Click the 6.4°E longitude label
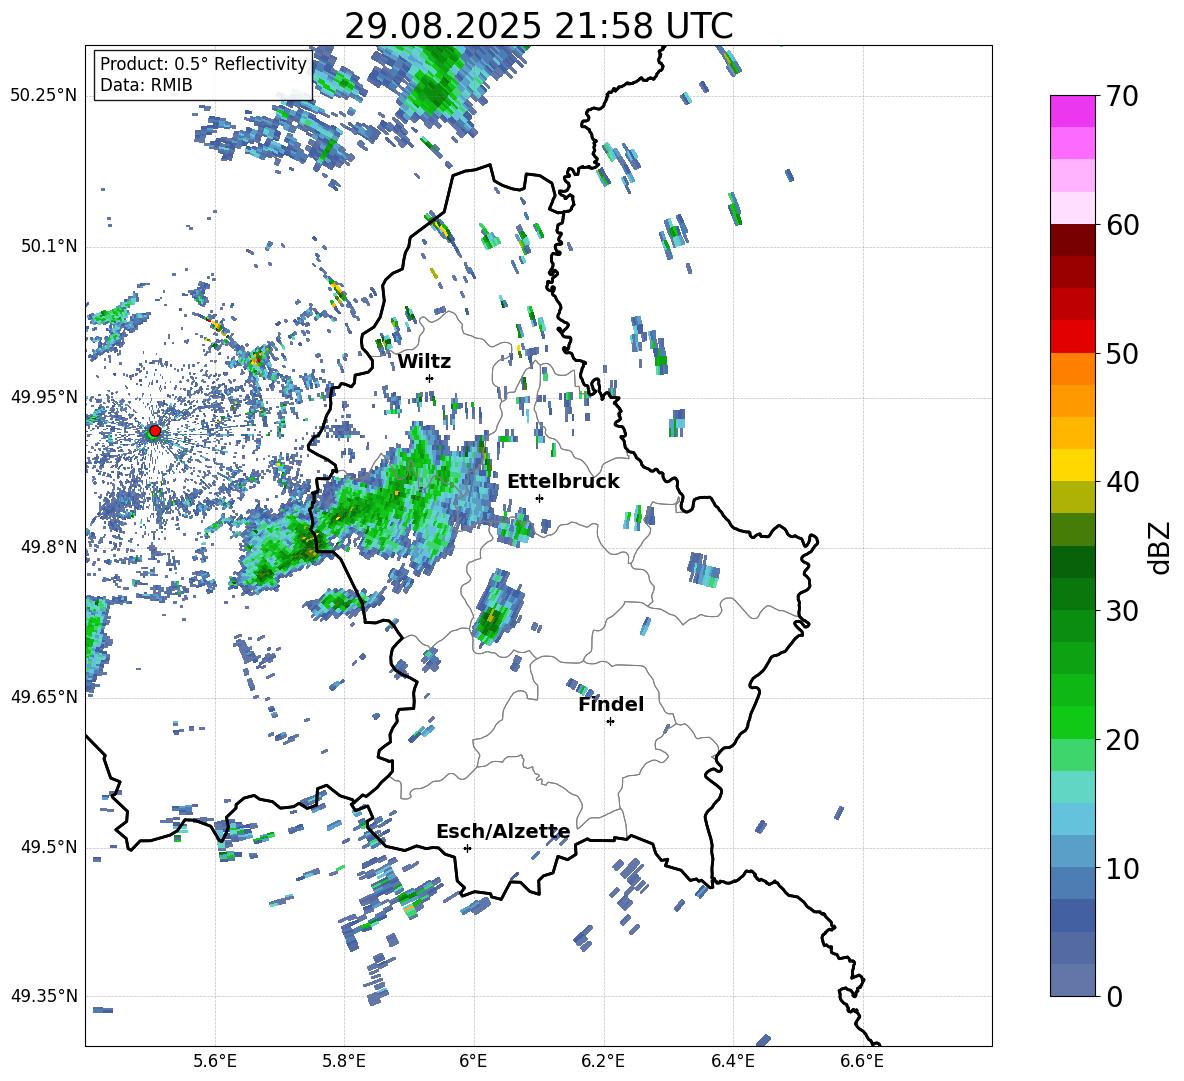The image size is (1184, 1081). (x=732, y=1061)
